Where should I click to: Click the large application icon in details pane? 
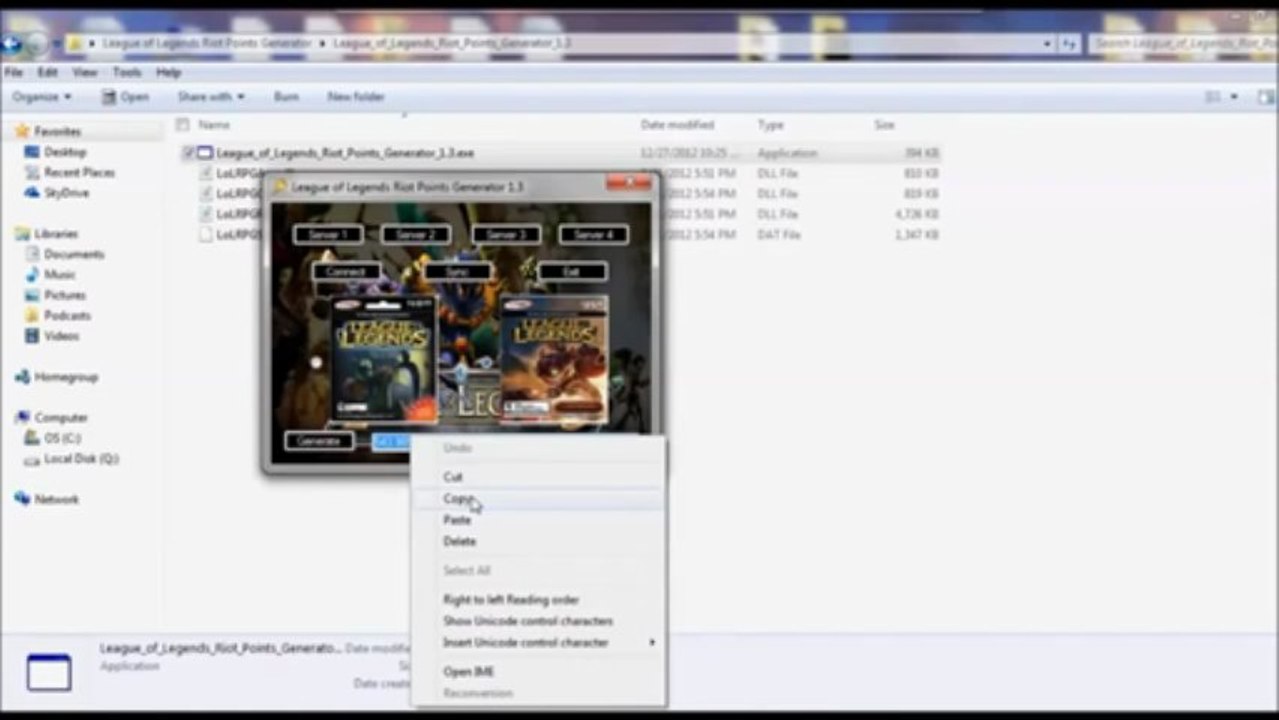click(49, 672)
